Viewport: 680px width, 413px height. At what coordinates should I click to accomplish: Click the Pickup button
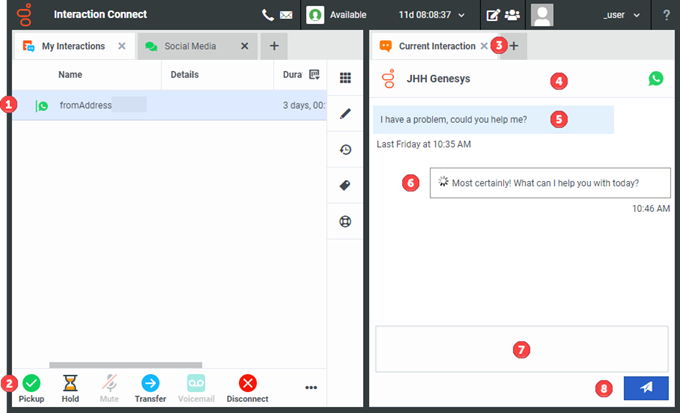(x=31, y=383)
